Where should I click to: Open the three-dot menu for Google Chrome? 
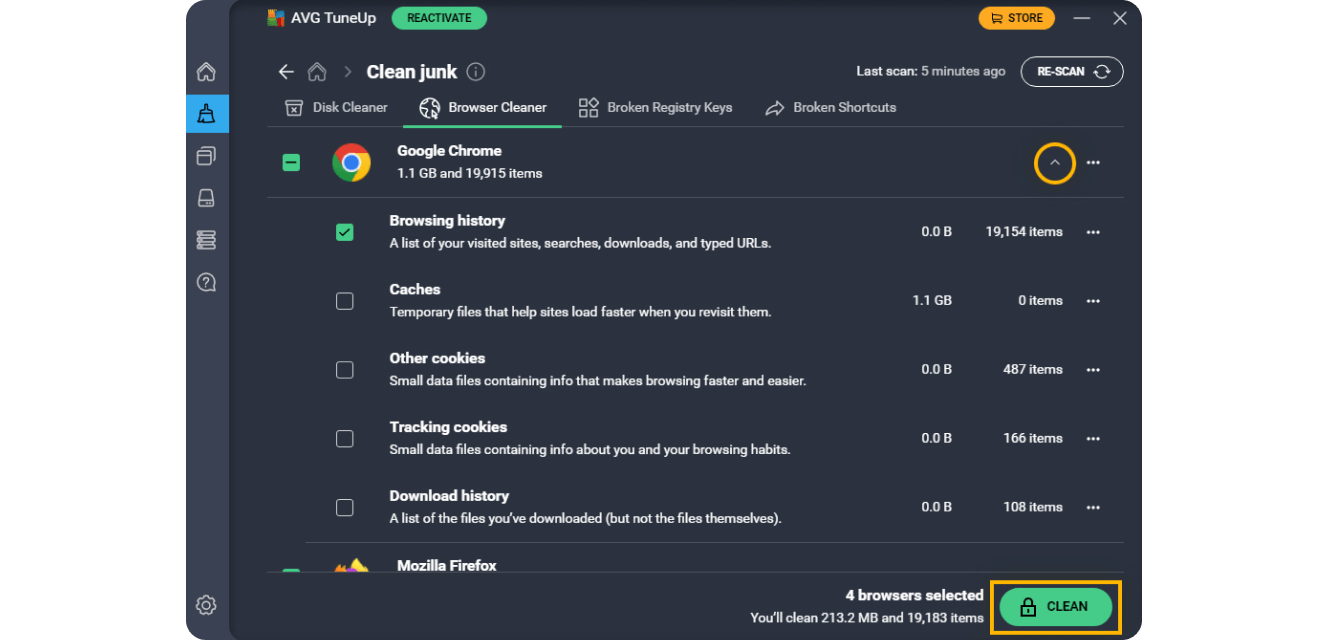(1093, 162)
